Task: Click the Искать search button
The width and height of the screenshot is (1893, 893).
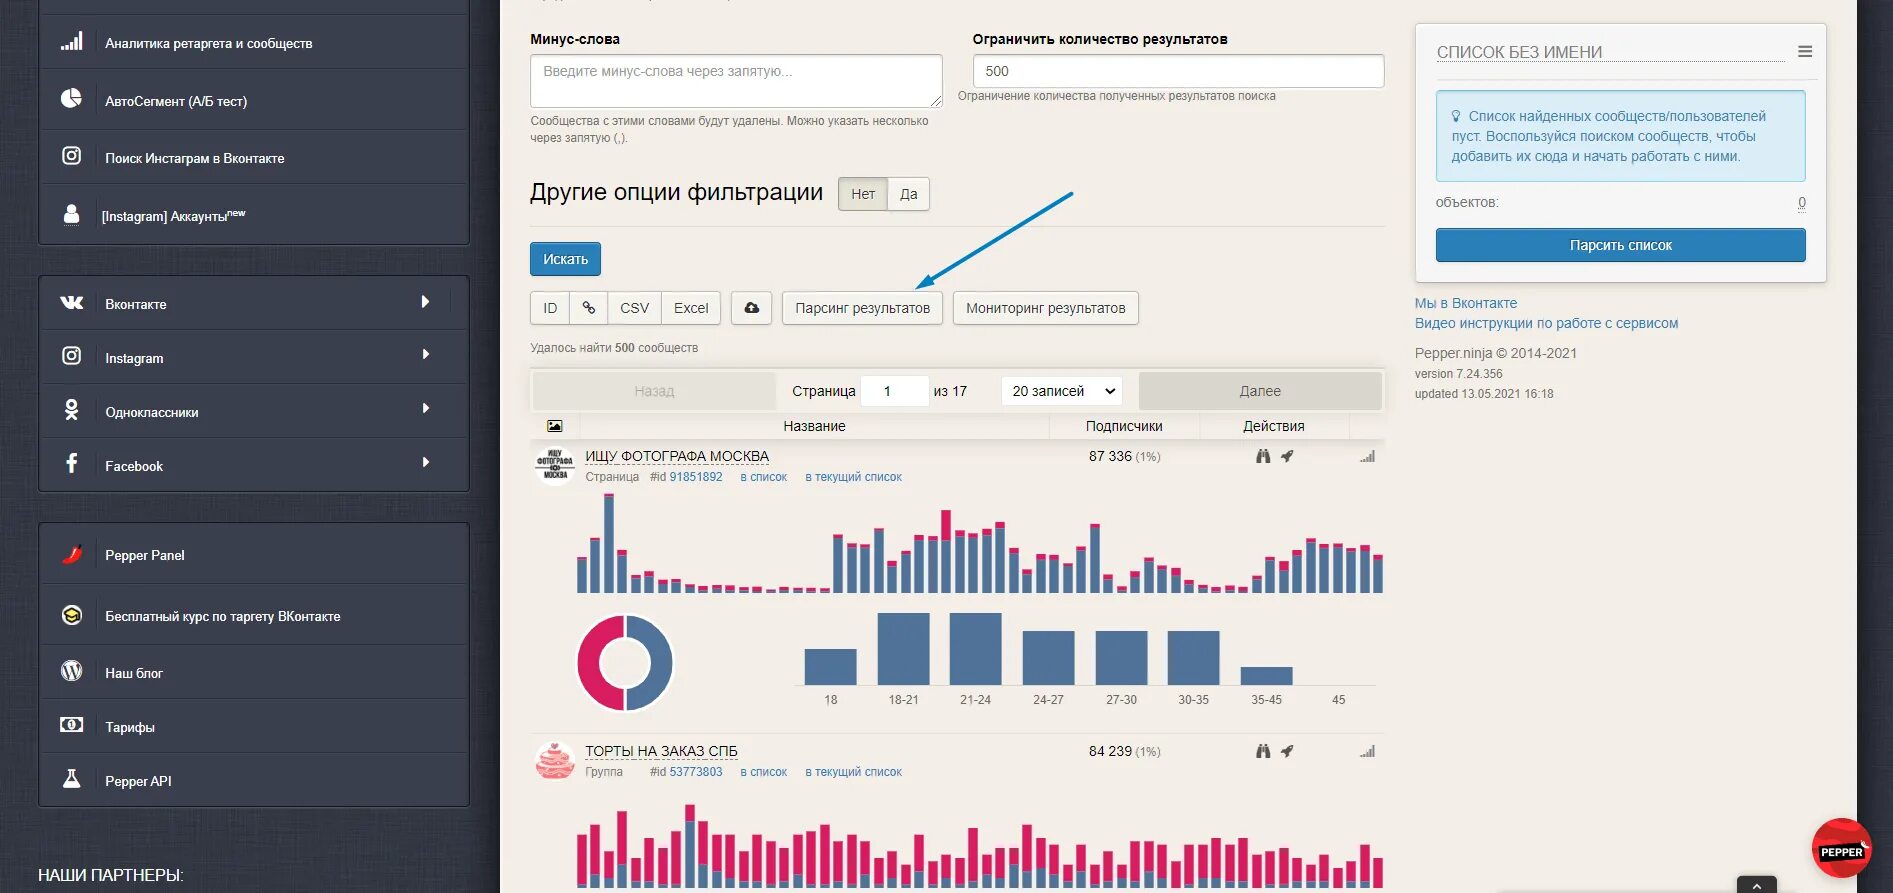Action: tap(565, 259)
